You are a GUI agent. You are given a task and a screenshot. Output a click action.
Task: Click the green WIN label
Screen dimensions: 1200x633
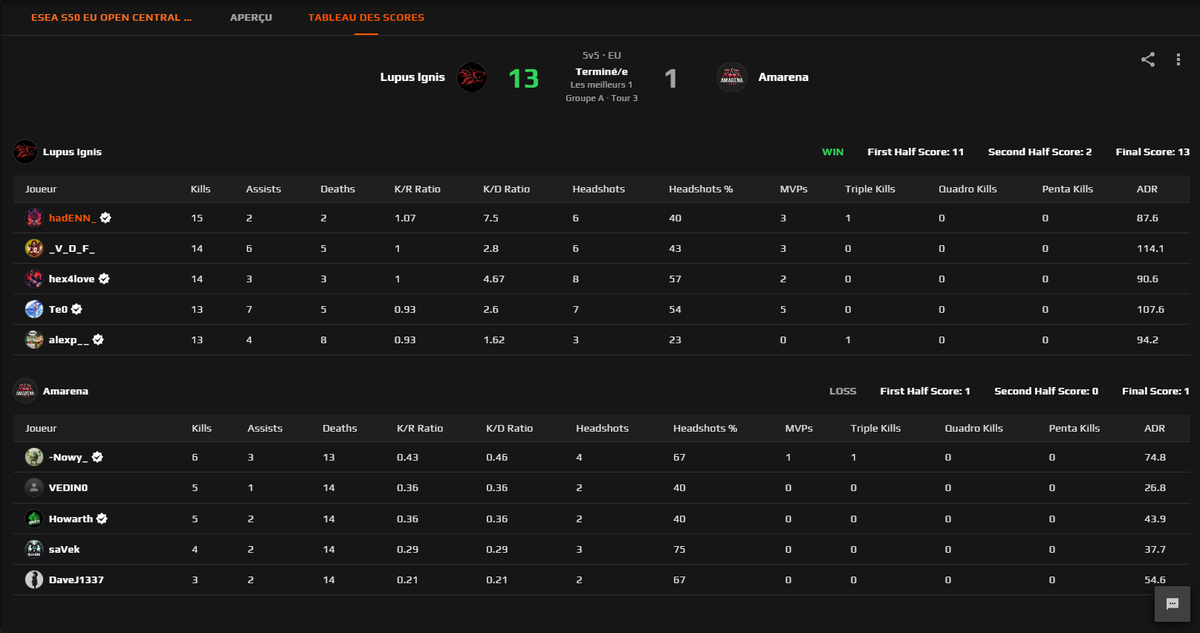pyautogui.click(x=833, y=152)
